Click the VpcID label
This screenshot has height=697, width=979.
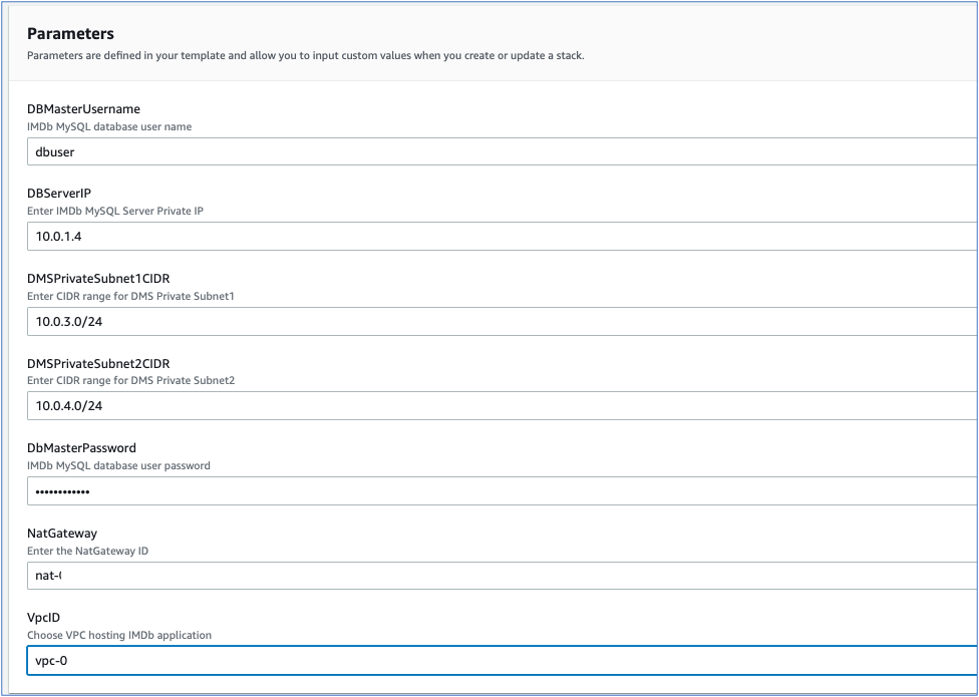[x=47, y=617]
